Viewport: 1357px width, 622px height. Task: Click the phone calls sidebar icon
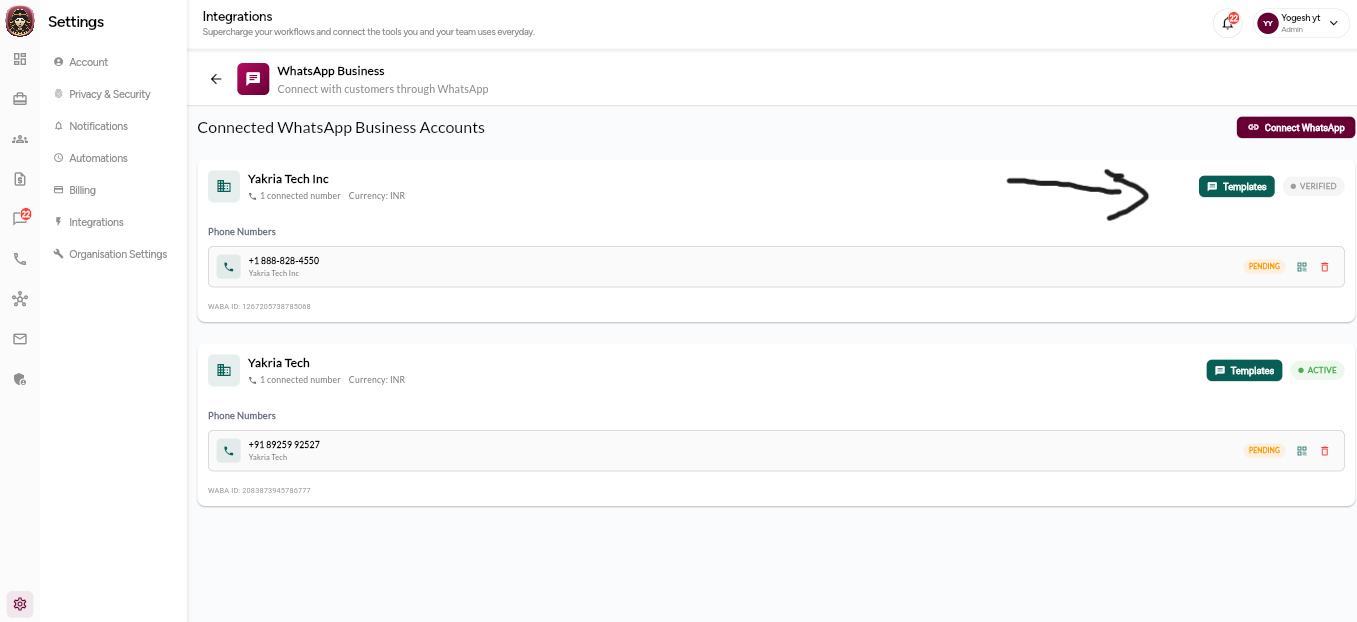click(x=20, y=259)
